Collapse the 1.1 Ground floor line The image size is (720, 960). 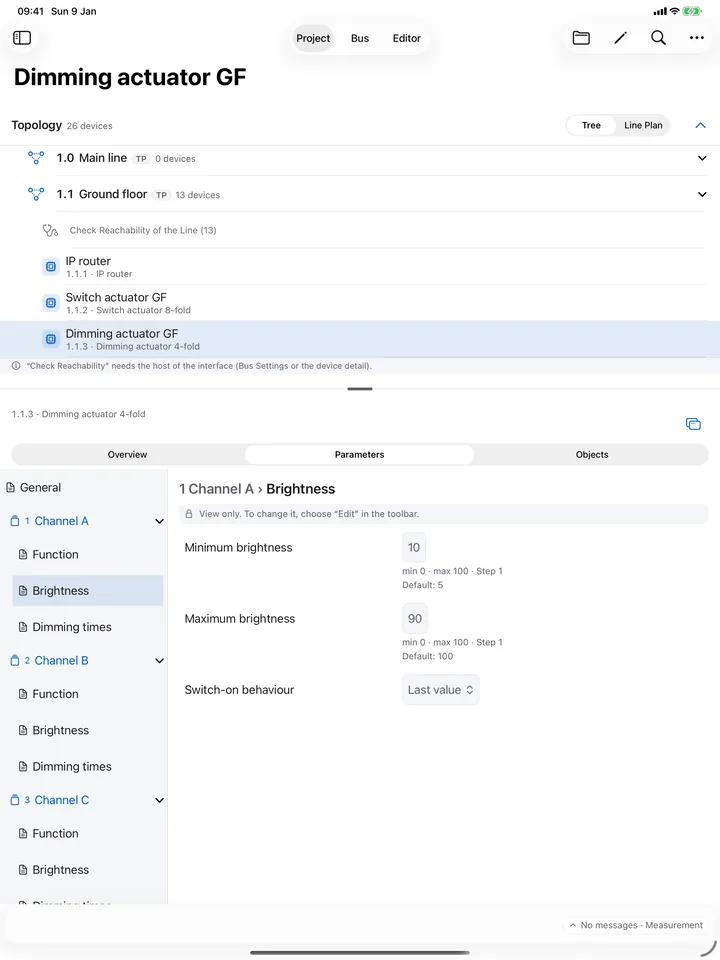(x=702, y=194)
